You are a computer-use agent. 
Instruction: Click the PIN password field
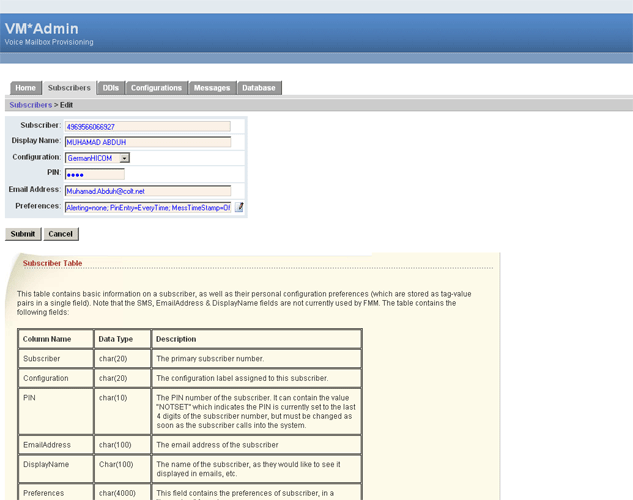(94, 174)
